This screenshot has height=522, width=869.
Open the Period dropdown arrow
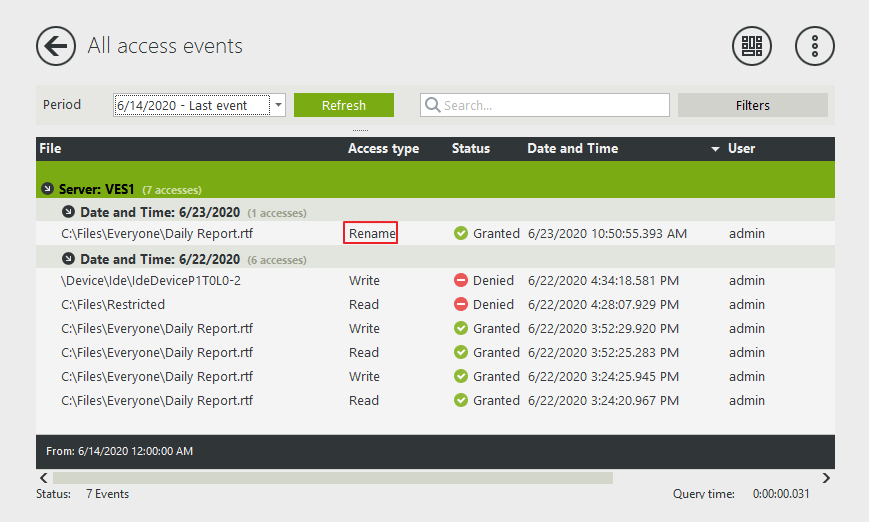(x=279, y=105)
